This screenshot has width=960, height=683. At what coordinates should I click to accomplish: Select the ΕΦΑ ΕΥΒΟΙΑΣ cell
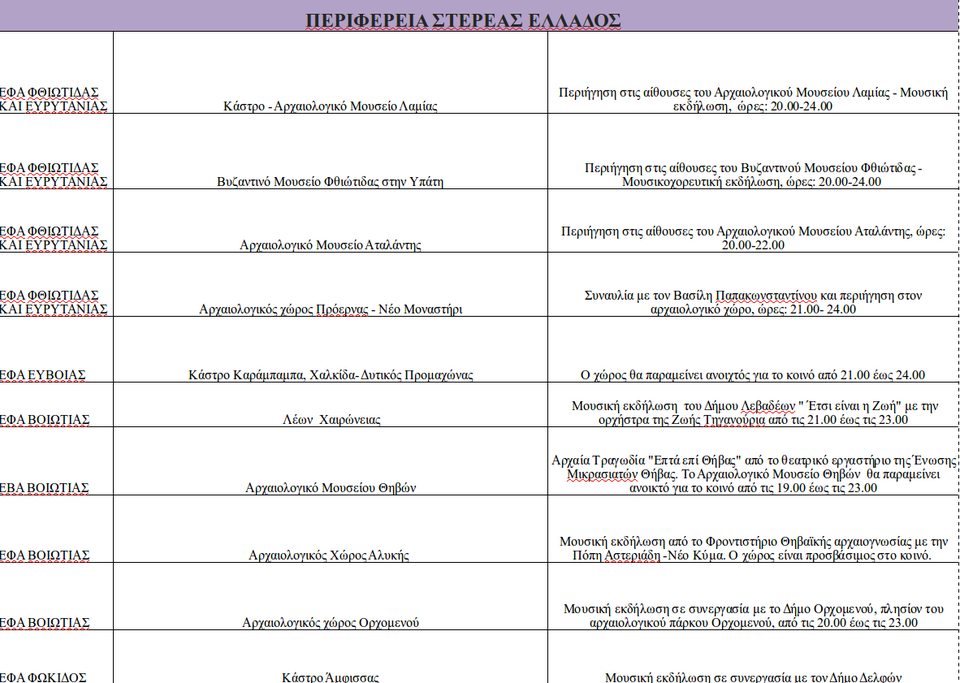coord(44,375)
